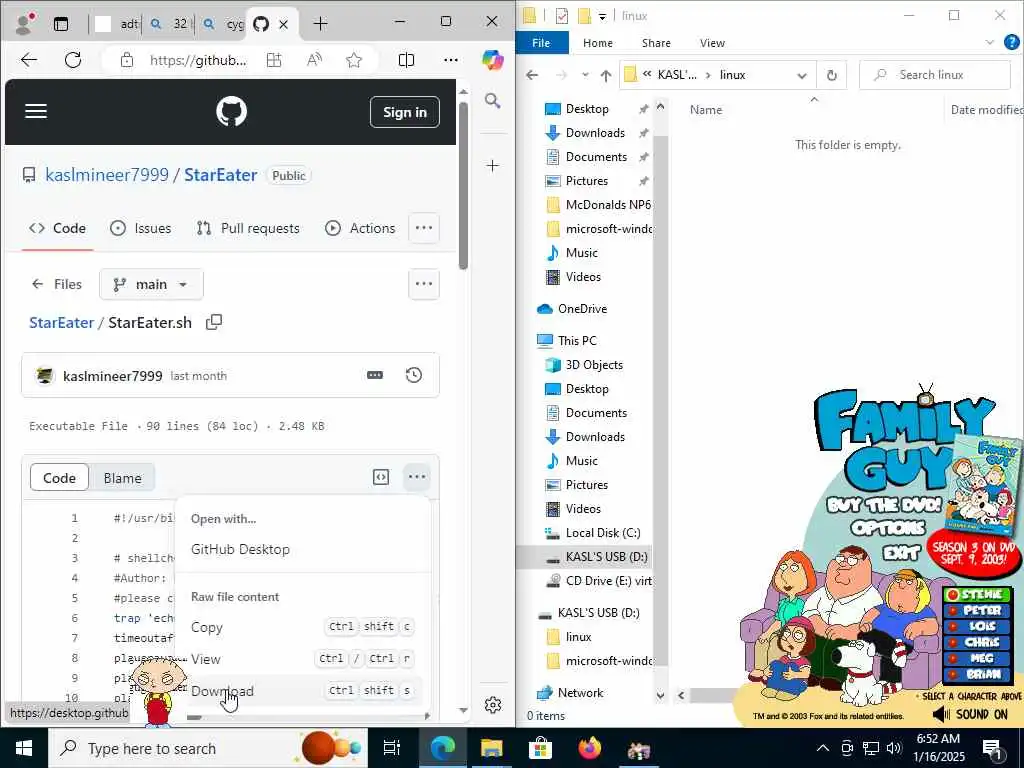
Task: Select PETER character in Family Guy panel
Action: click(x=977, y=610)
